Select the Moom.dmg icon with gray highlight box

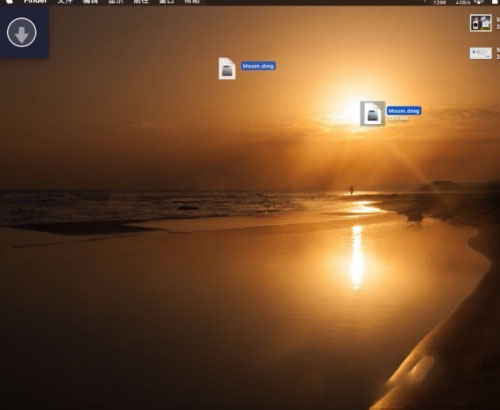[373, 114]
